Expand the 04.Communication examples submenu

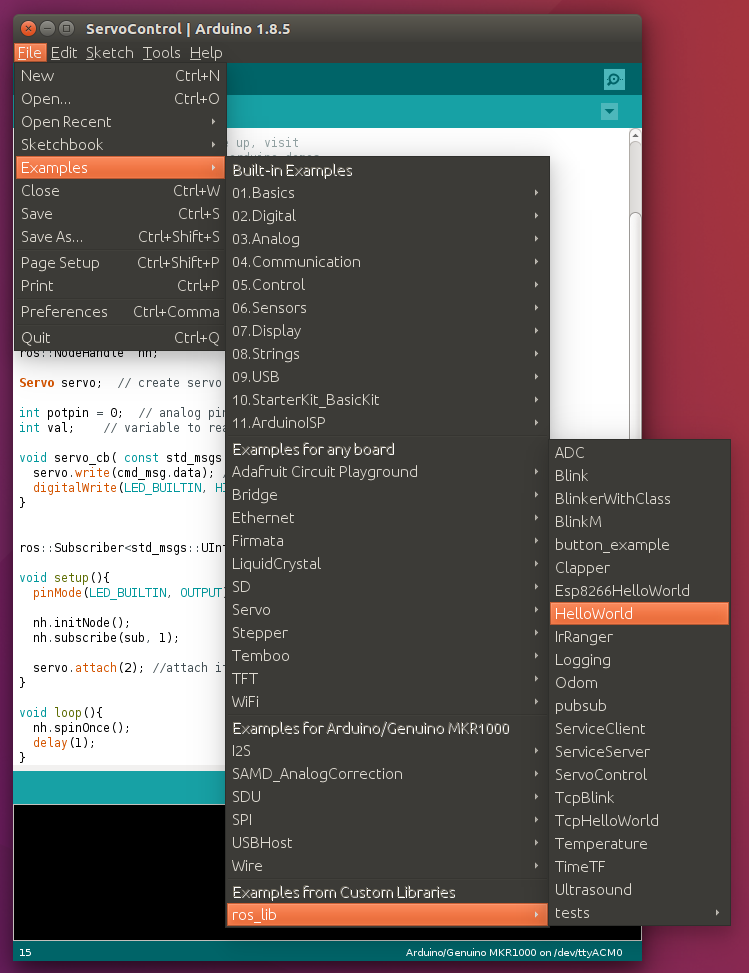[387, 262]
